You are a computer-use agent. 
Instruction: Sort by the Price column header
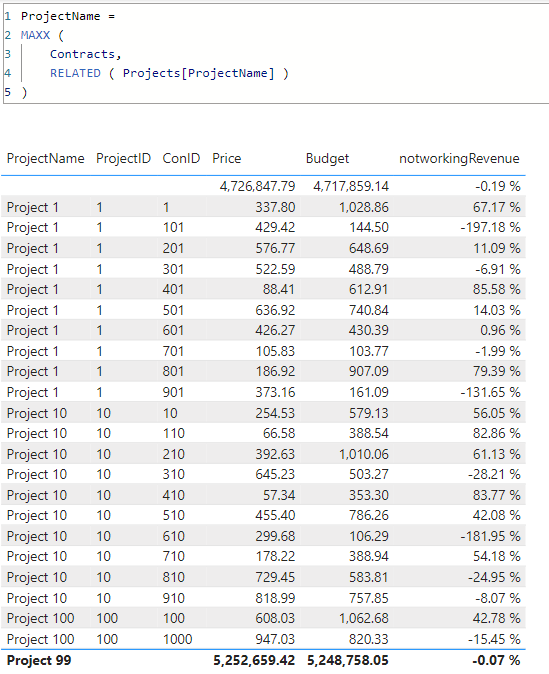[x=227, y=159]
